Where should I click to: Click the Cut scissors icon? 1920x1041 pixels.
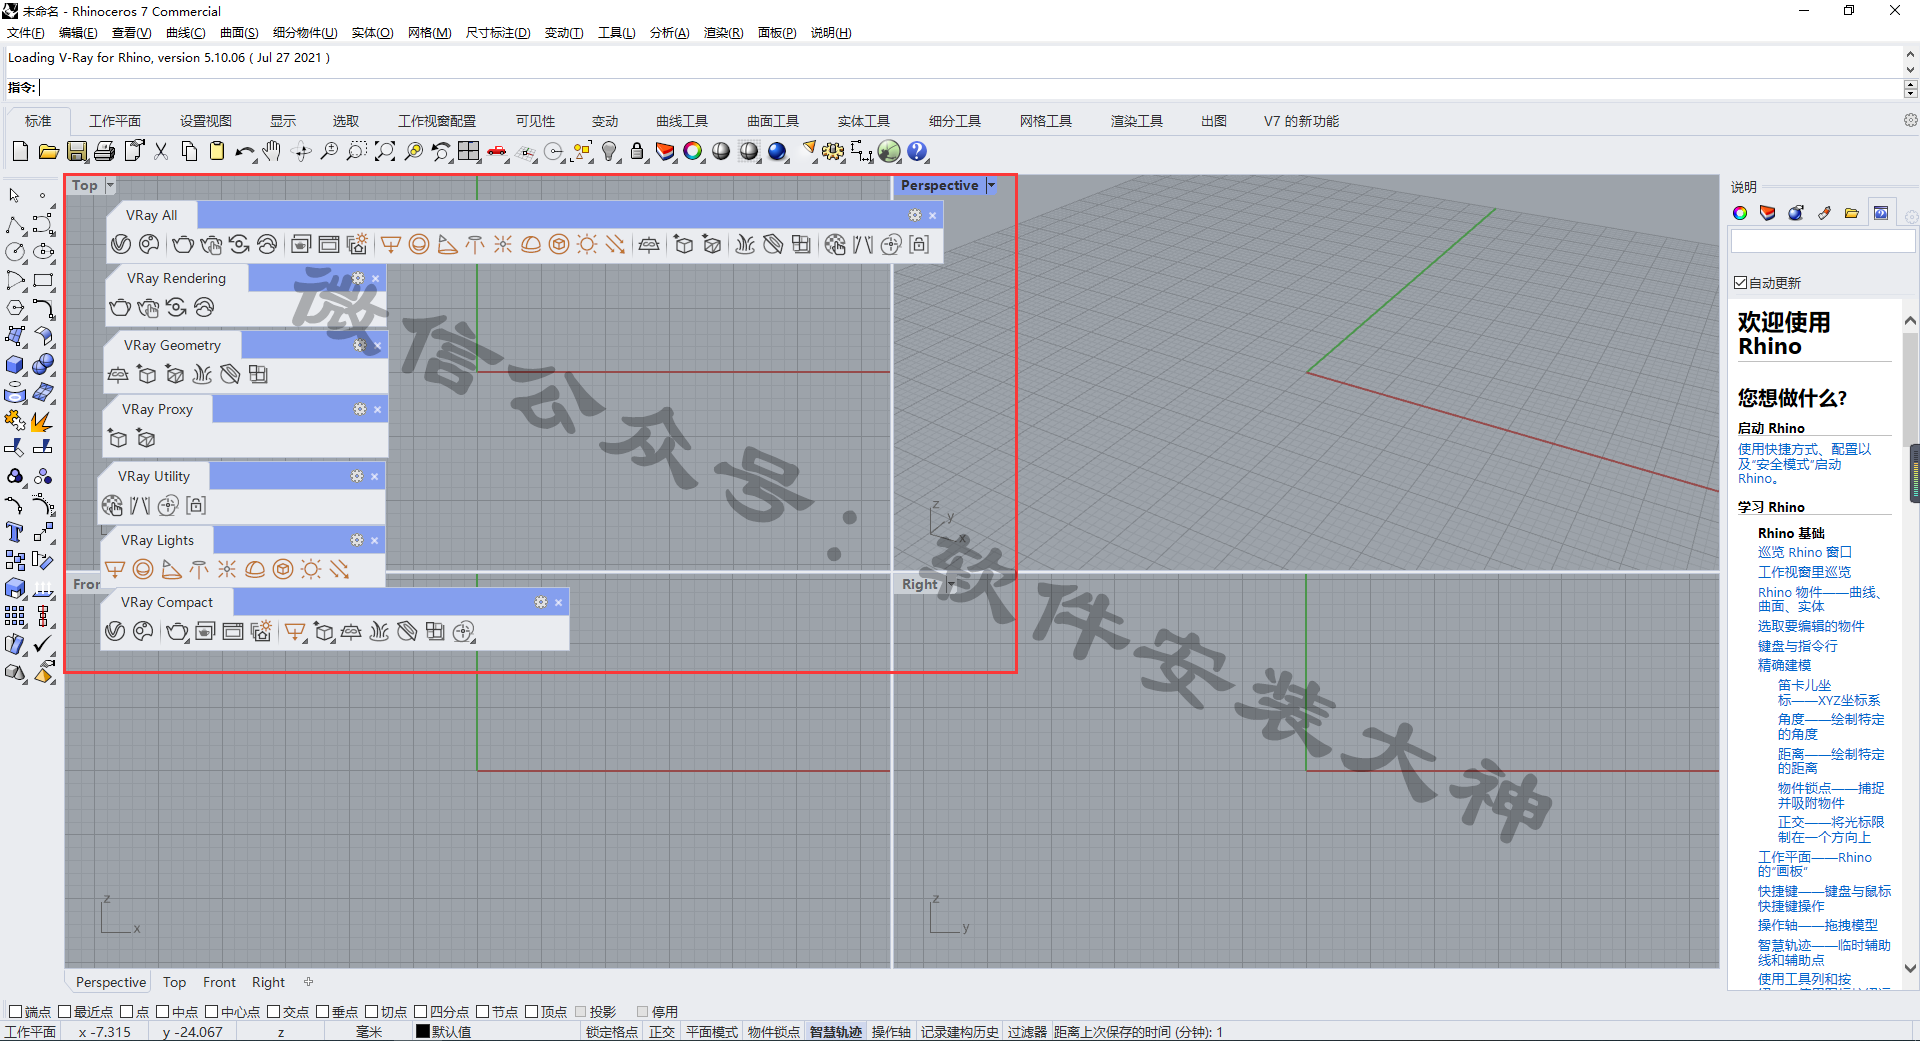(161, 152)
